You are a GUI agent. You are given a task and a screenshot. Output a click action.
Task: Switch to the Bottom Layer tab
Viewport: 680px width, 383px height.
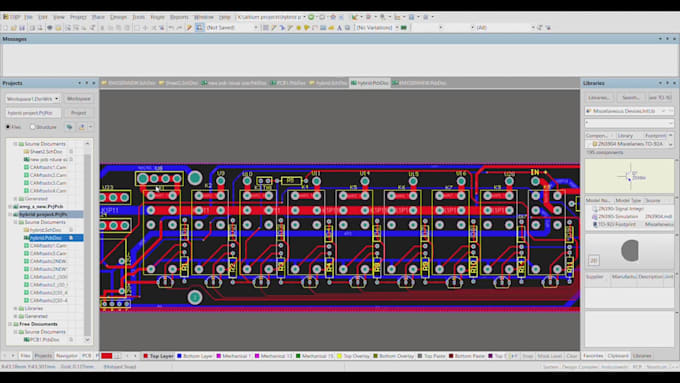tap(194, 356)
